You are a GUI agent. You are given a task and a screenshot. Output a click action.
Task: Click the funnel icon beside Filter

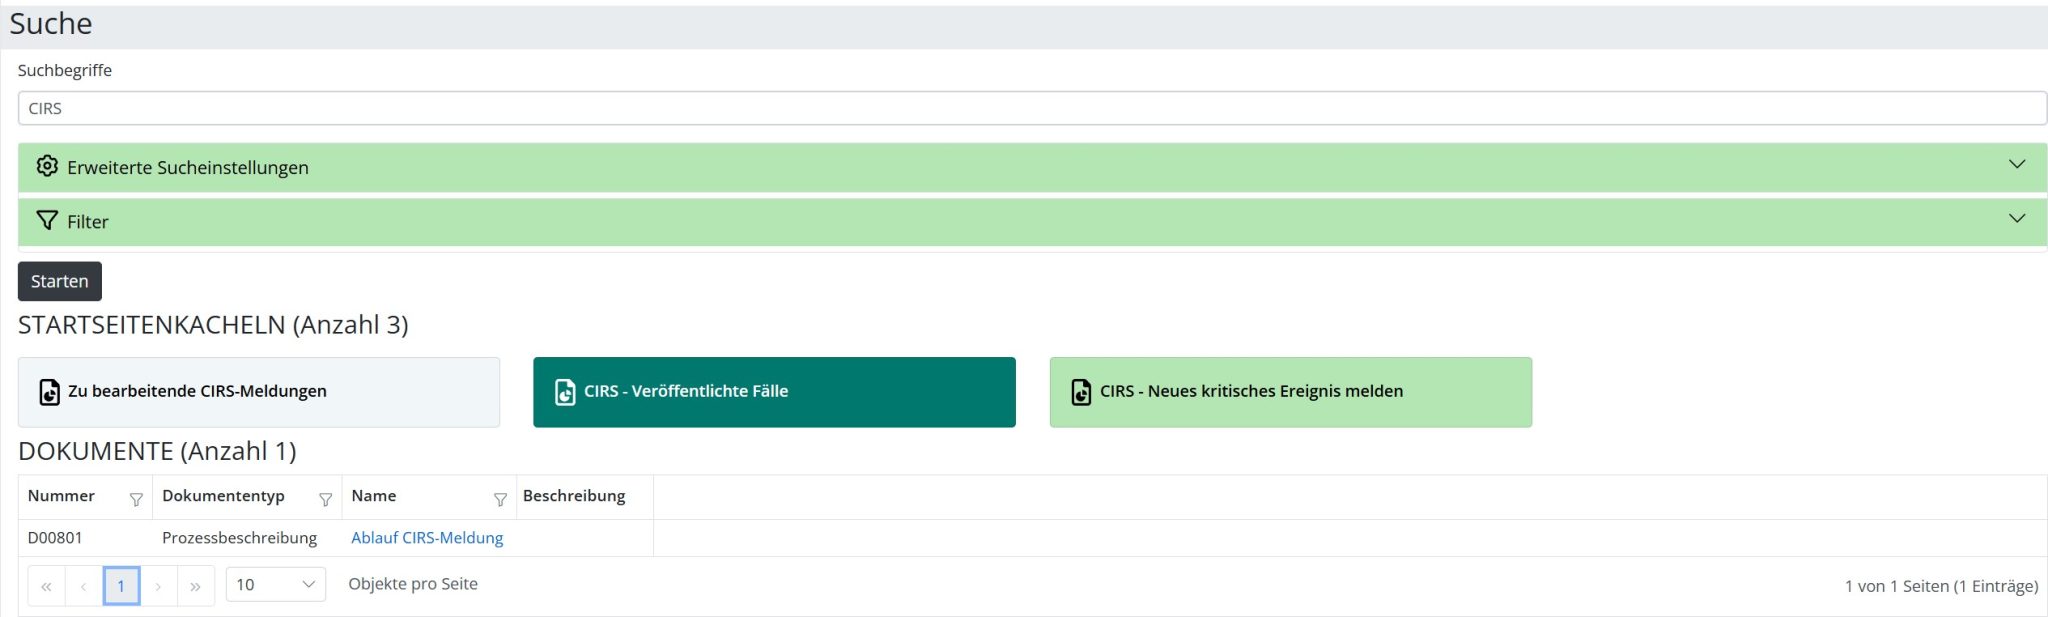47,220
